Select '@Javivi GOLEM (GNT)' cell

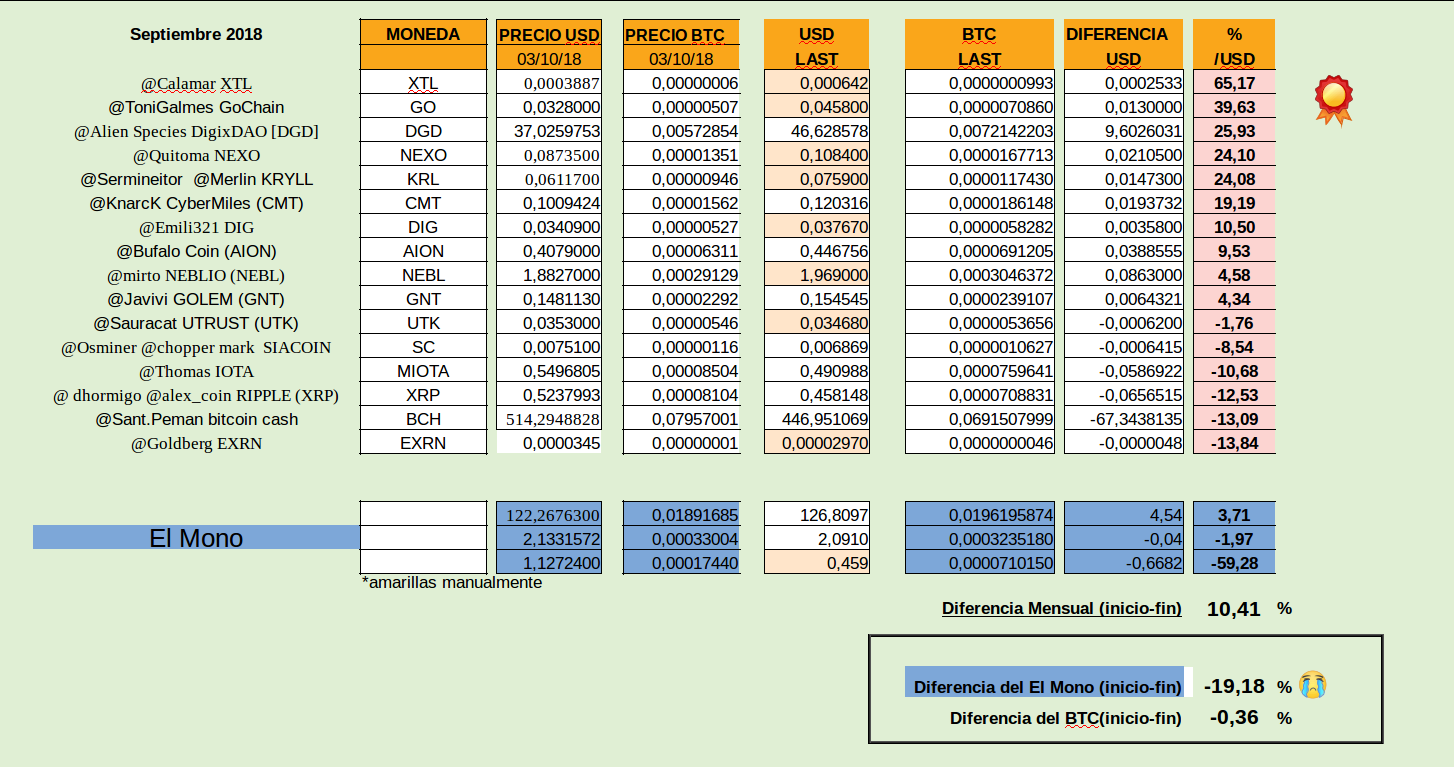tap(196, 299)
